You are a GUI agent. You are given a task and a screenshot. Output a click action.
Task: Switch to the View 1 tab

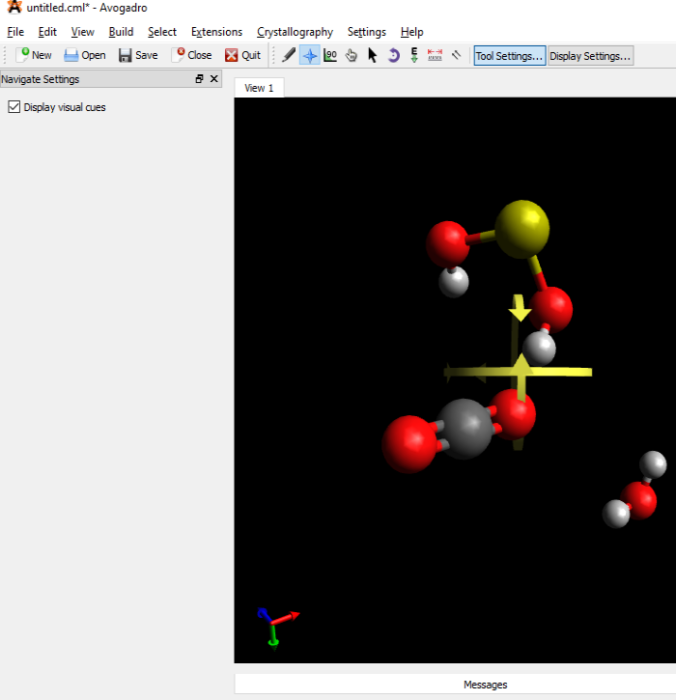click(x=259, y=88)
